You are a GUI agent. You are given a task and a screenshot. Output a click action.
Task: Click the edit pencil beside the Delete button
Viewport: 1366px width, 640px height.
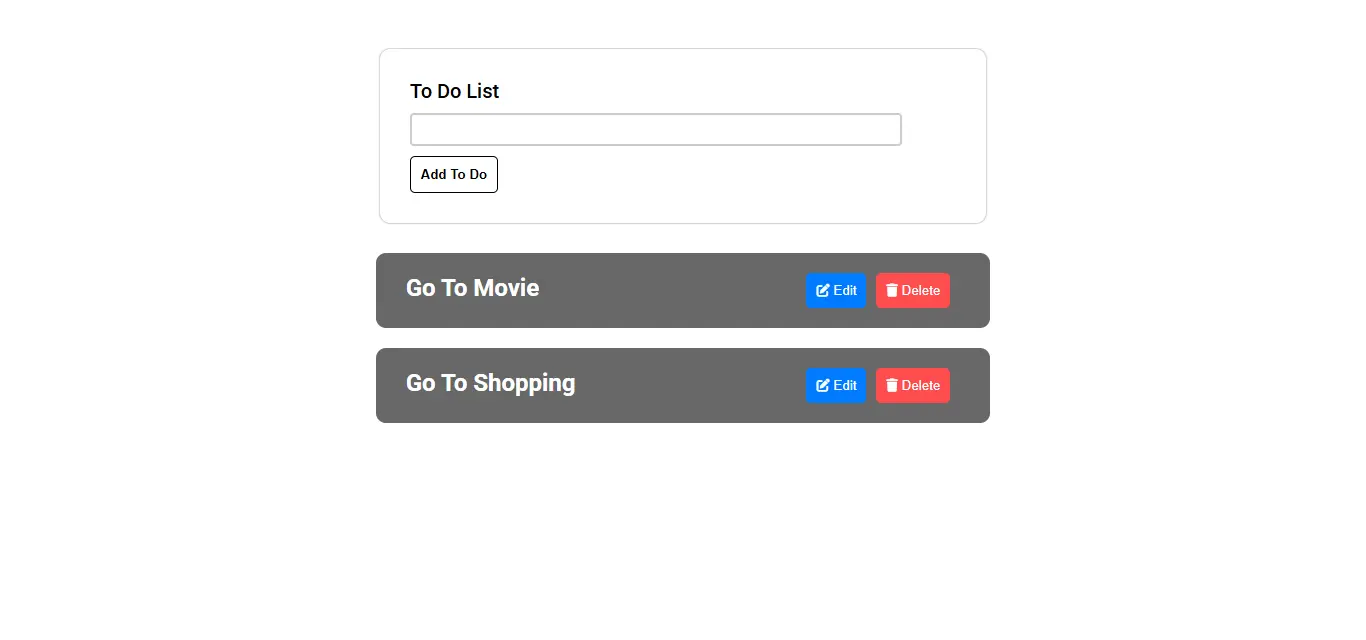[x=822, y=290]
